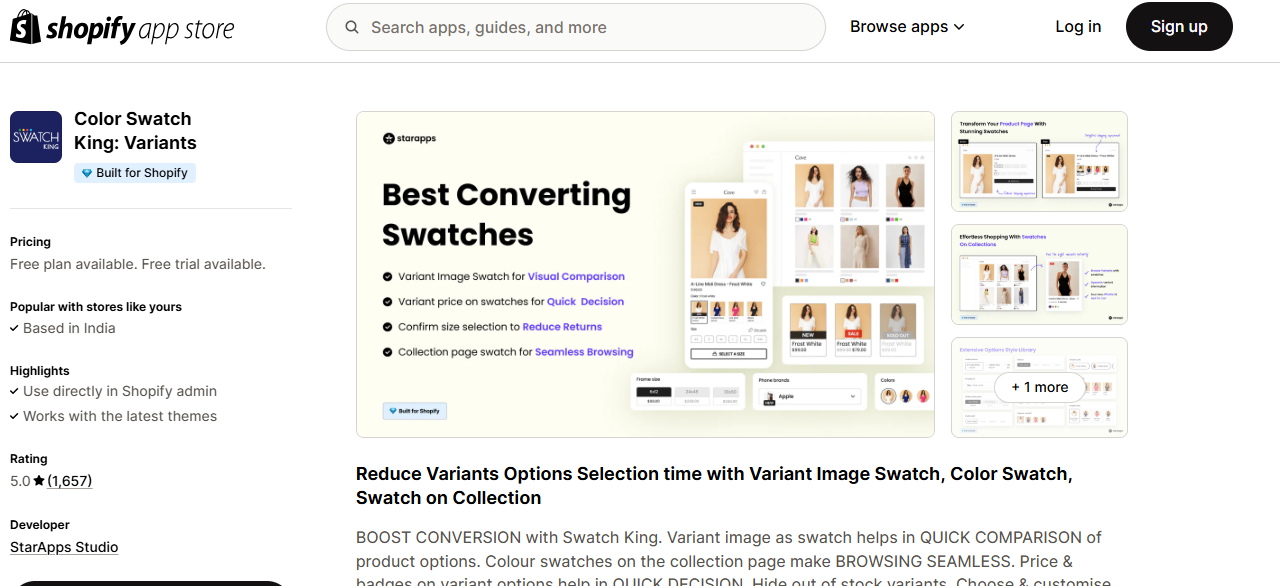Image resolution: width=1280 pixels, height=586 pixels.
Task: Click the Swatch King app icon
Action: (36, 137)
